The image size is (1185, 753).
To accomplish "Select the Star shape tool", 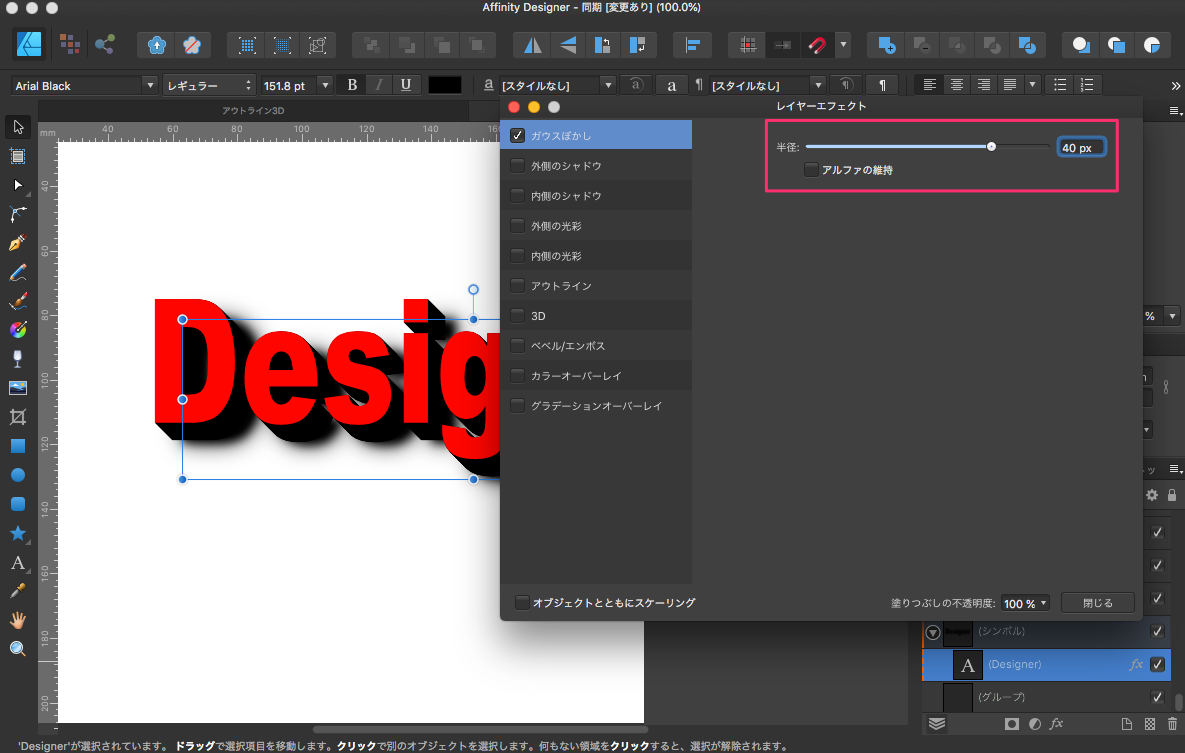I will click(18, 533).
